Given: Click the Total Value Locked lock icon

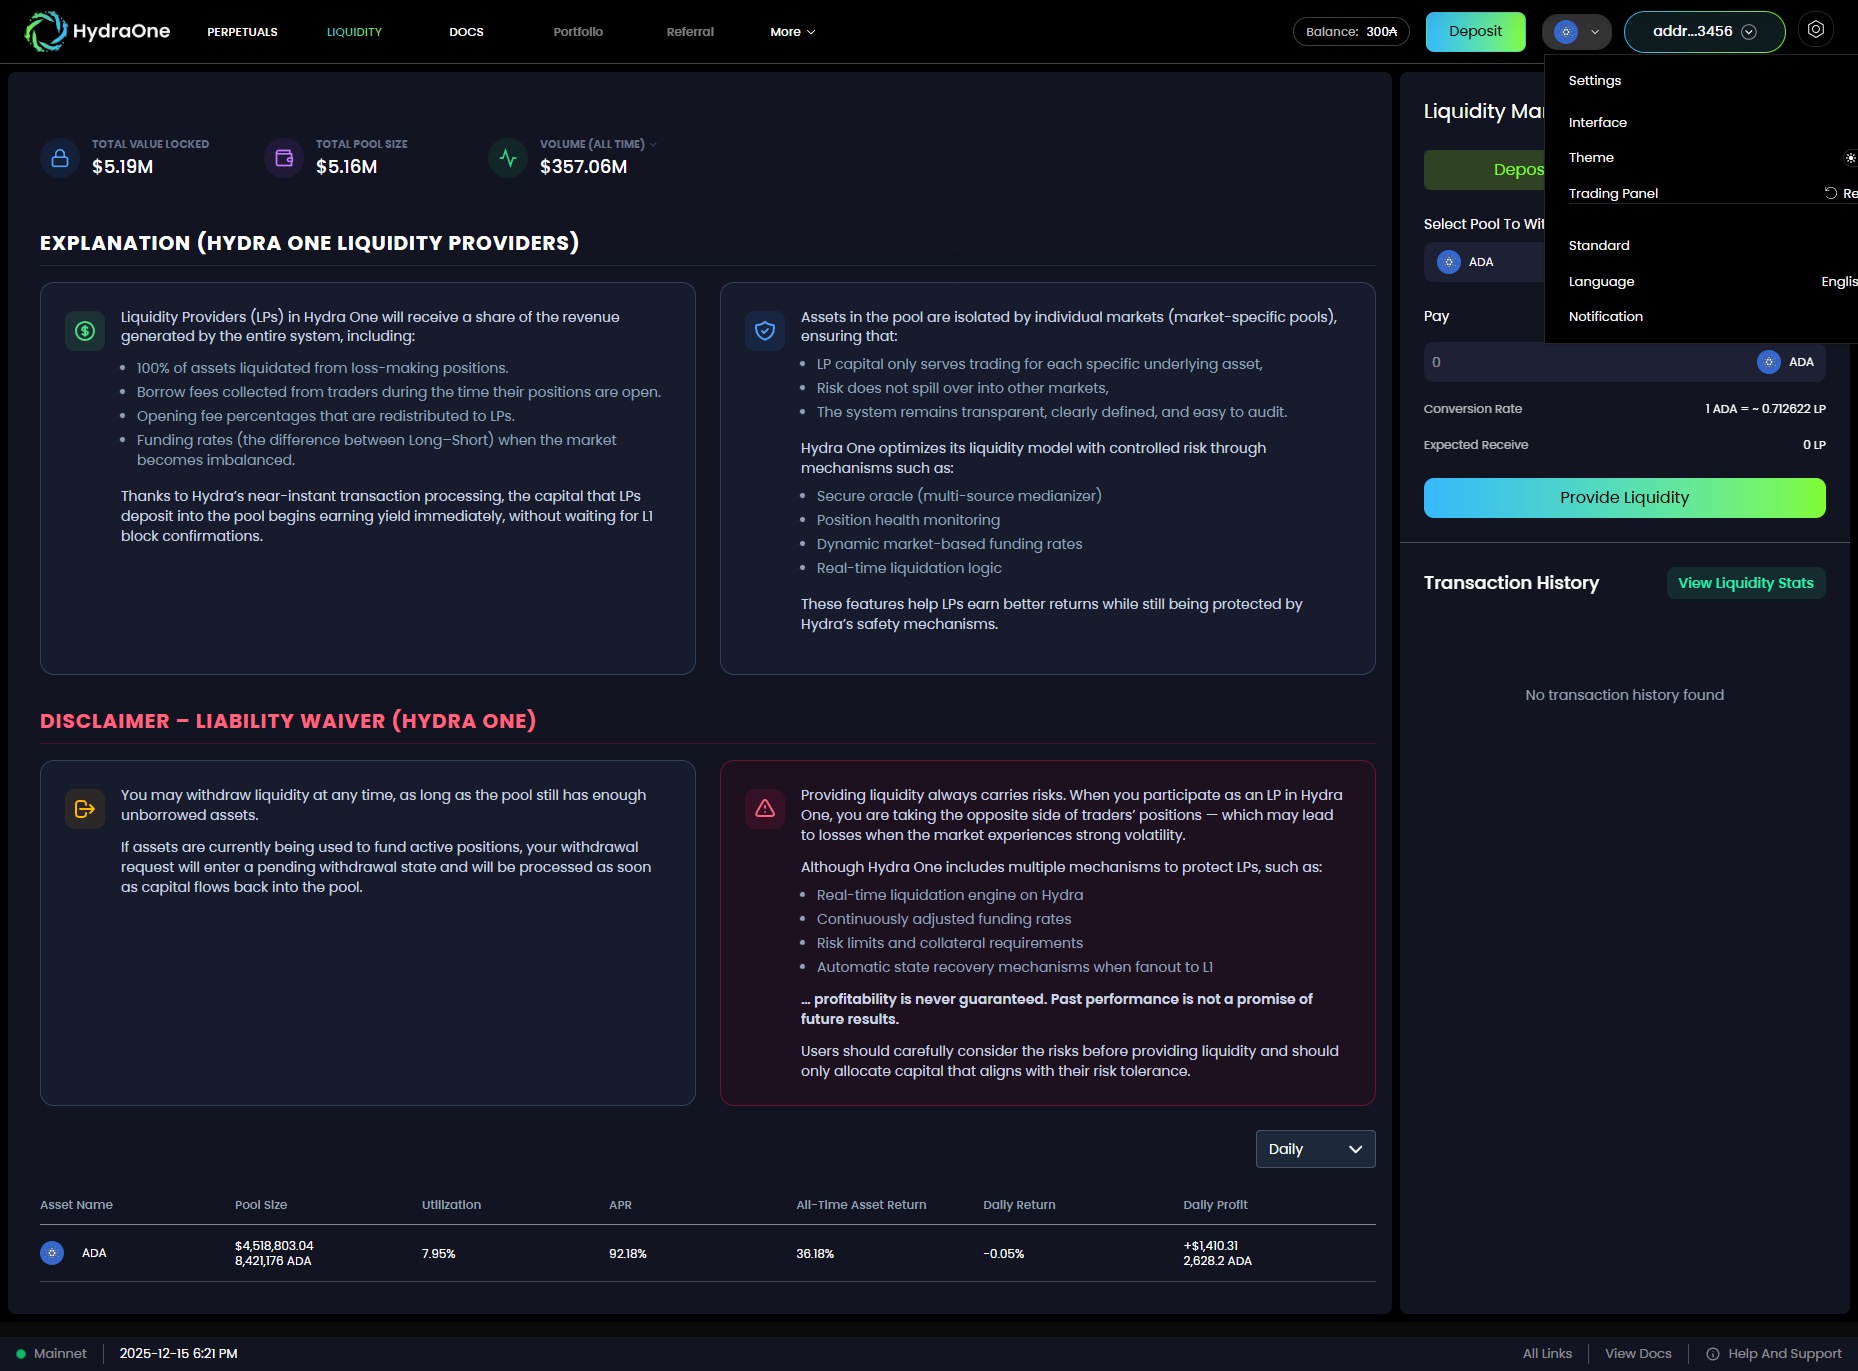Looking at the screenshot, I should [x=60, y=158].
